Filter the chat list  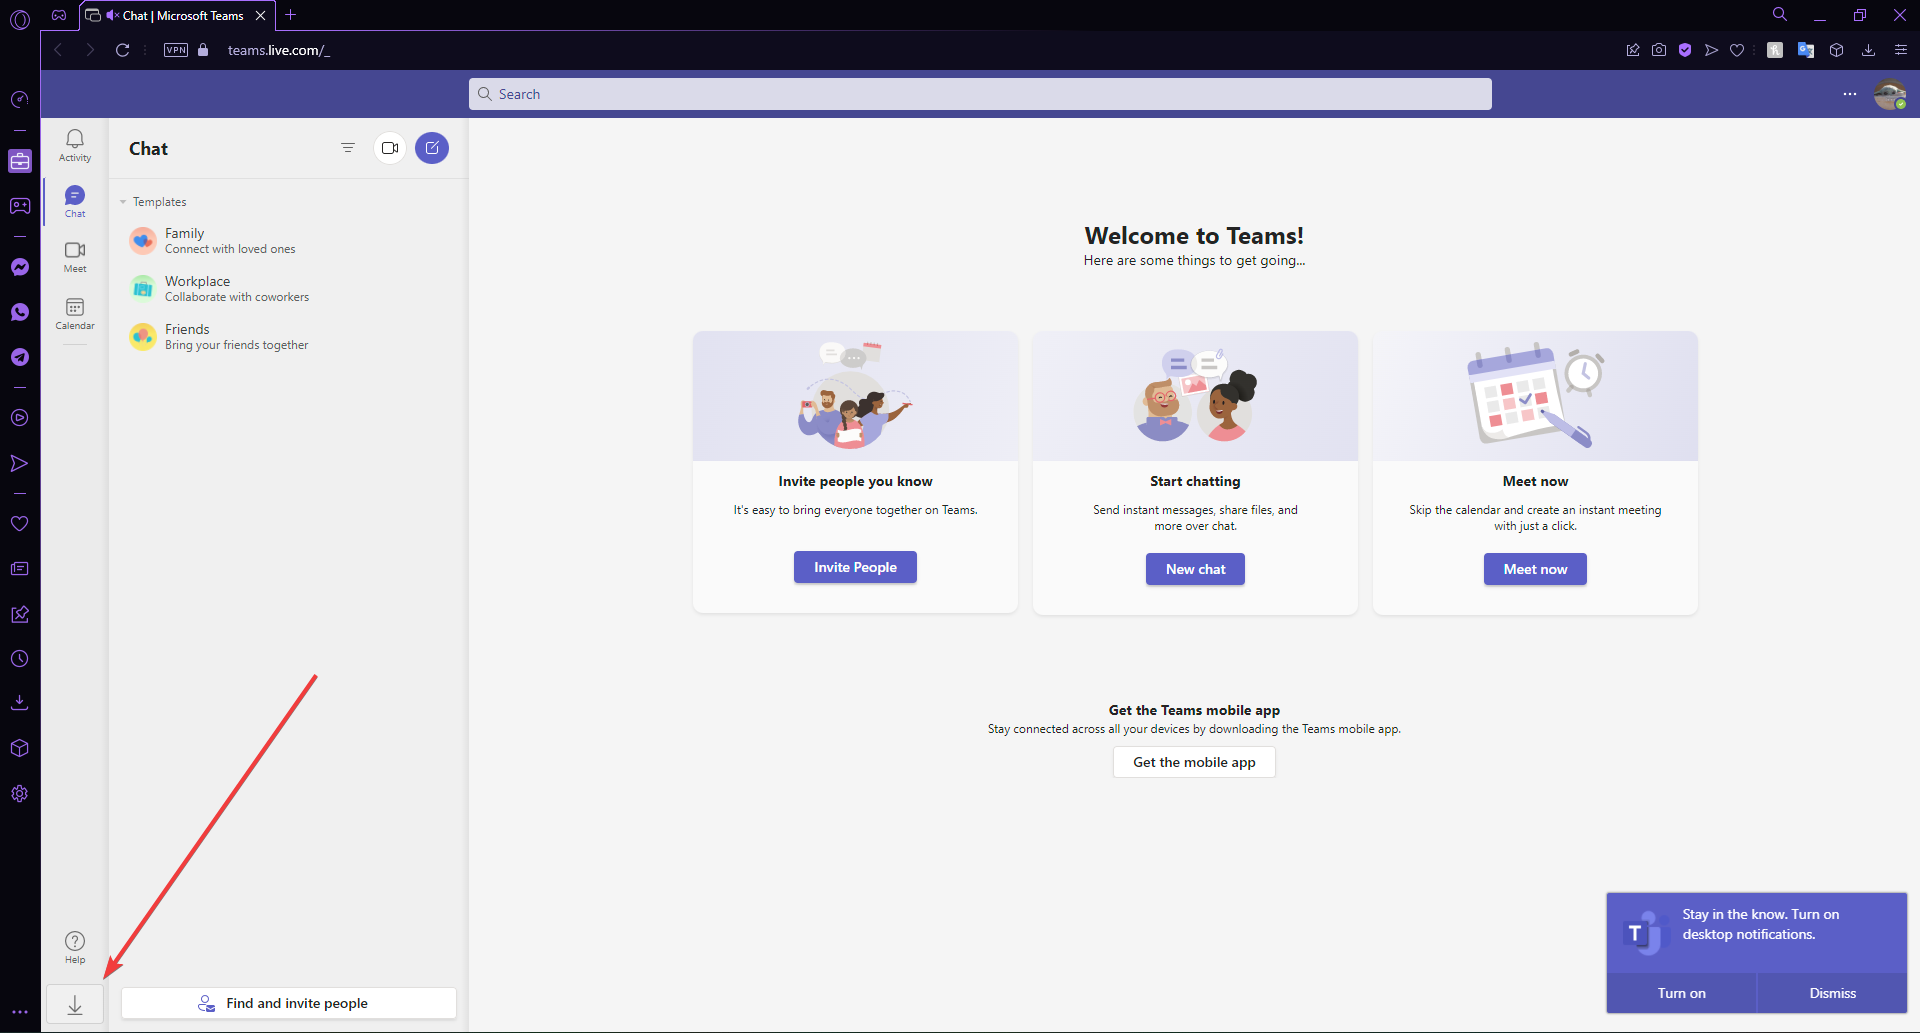348,147
